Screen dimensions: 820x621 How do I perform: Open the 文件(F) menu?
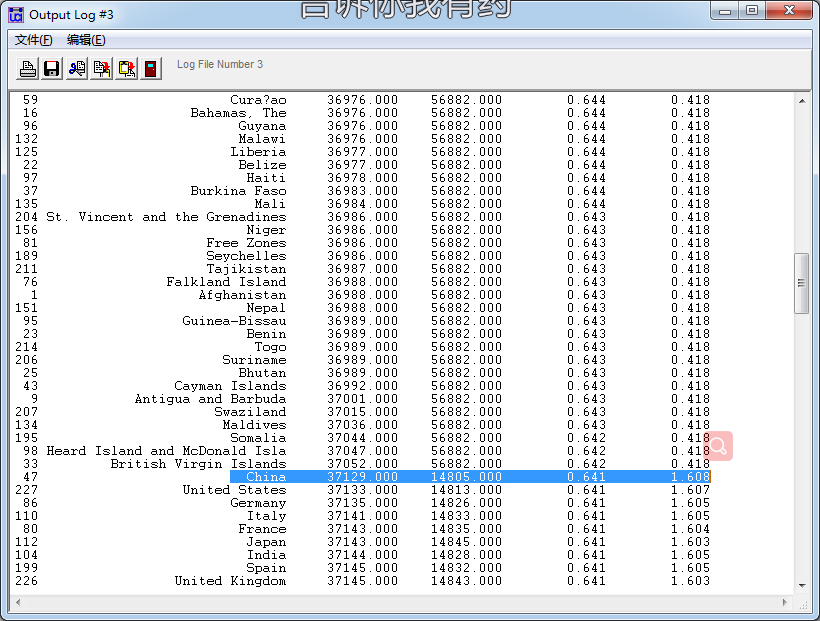coord(33,40)
